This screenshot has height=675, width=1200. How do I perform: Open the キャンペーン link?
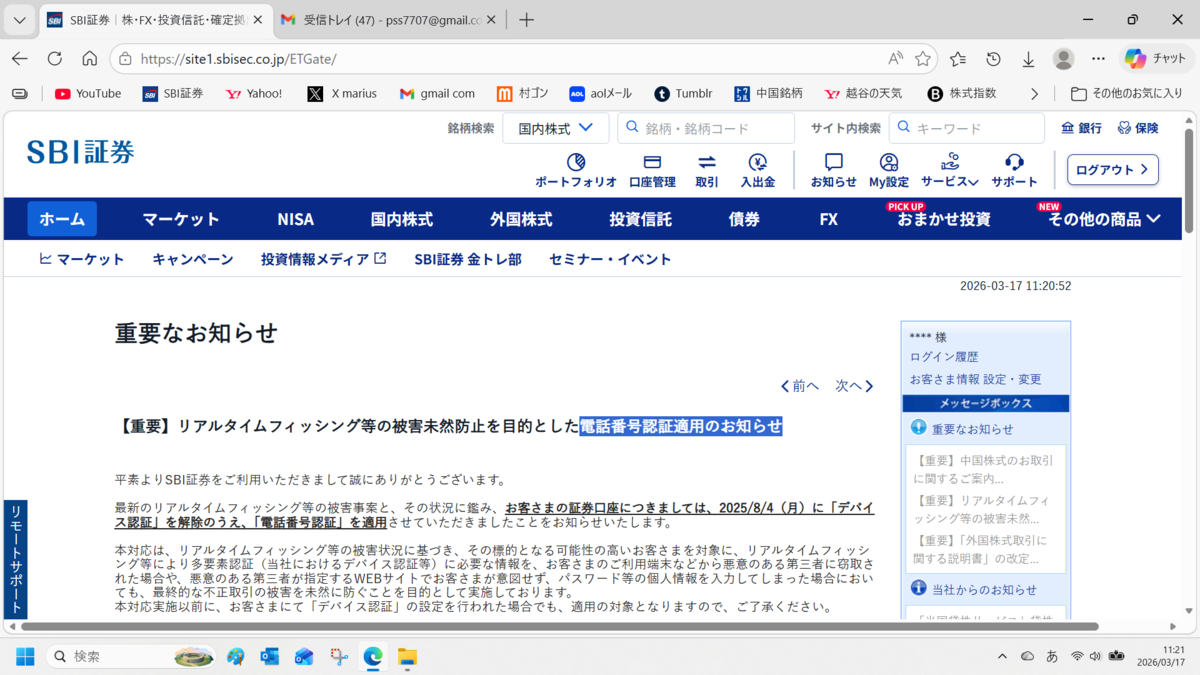coord(193,259)
